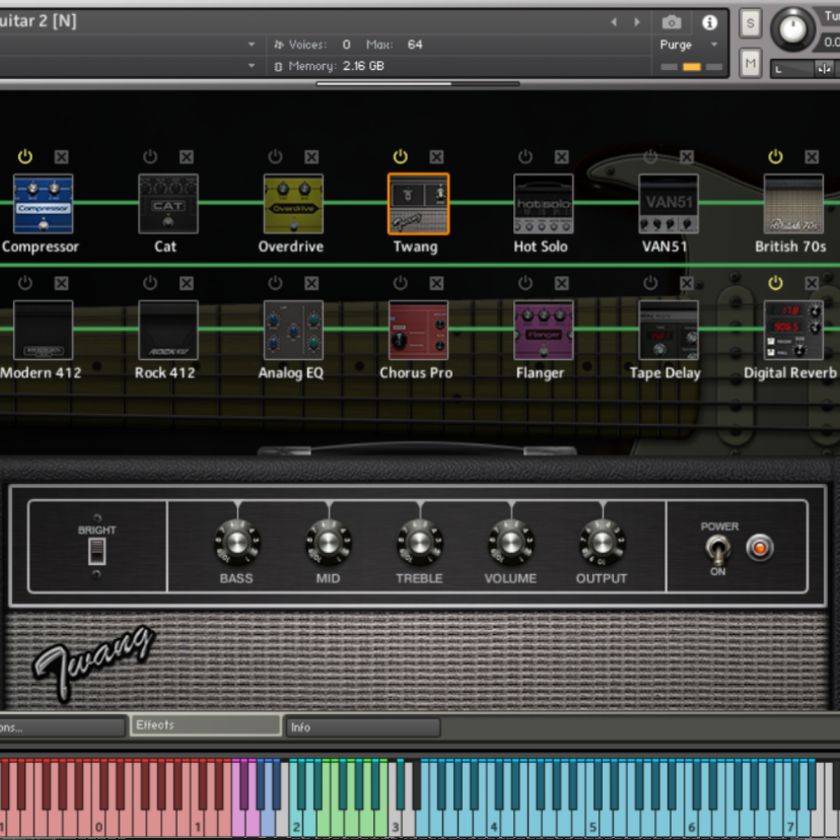Image resolution: width=840 pixels, height=840 pixels.
Task: Select the Overdrive pedal
Action: (x=294, y=204)
